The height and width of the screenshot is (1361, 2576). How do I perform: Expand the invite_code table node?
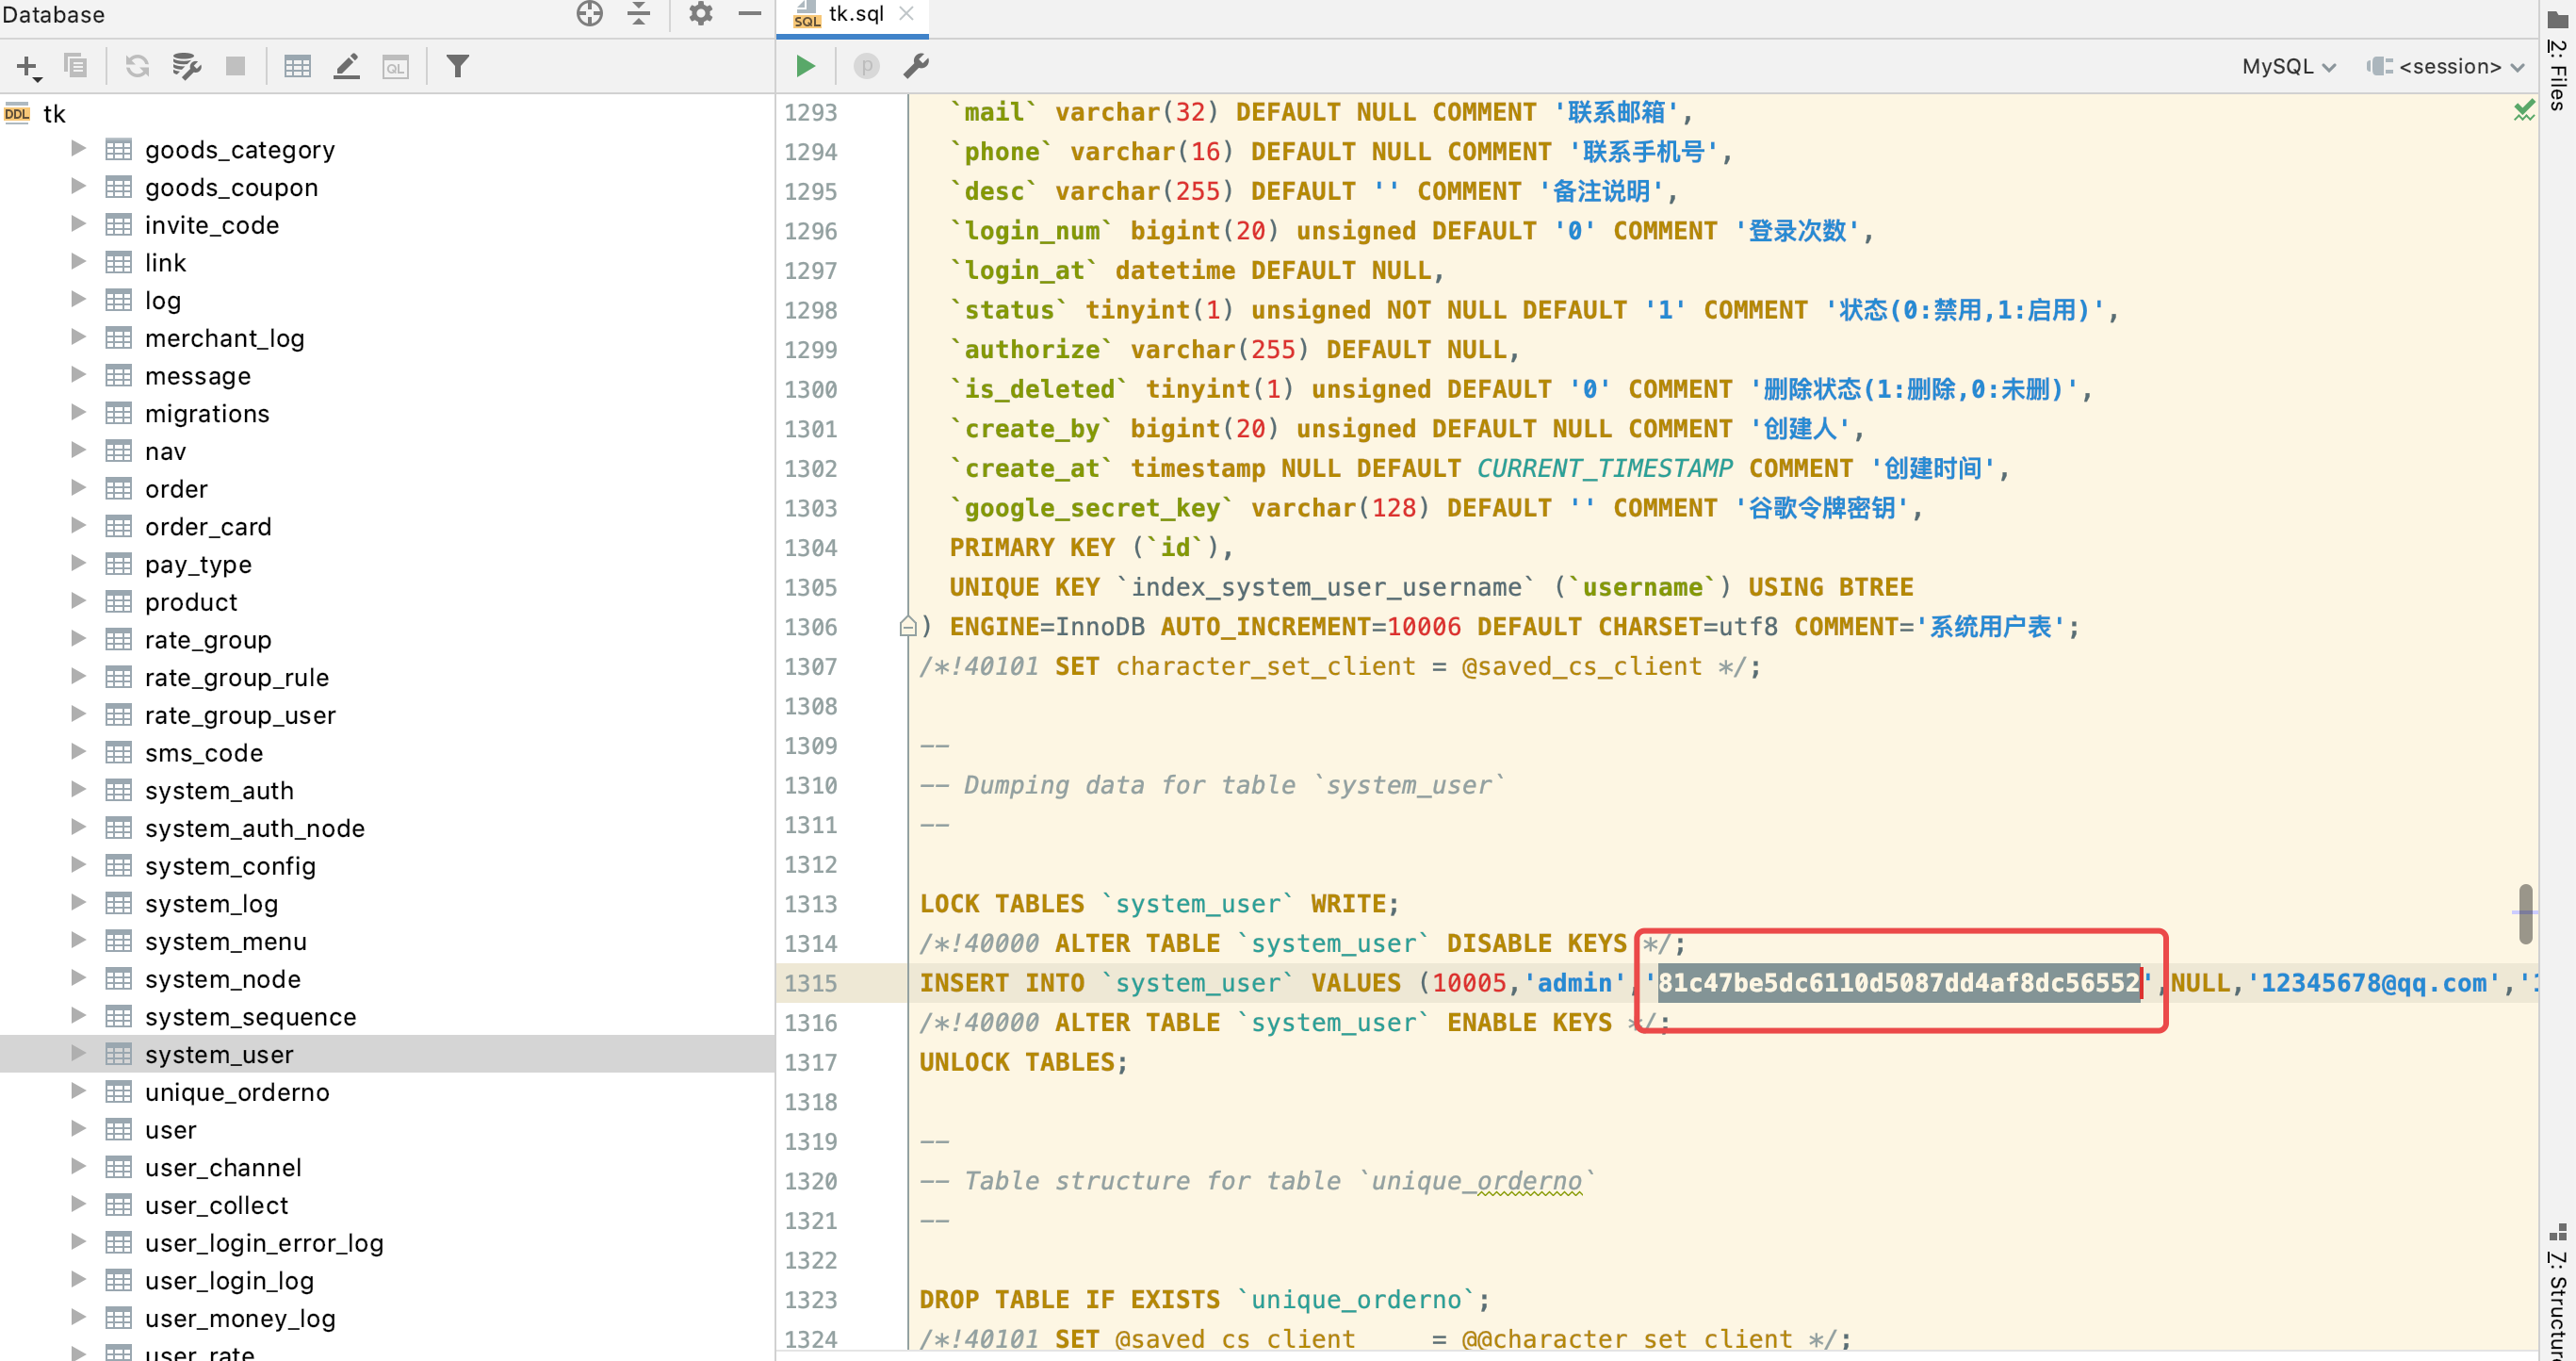pos(78,224)
